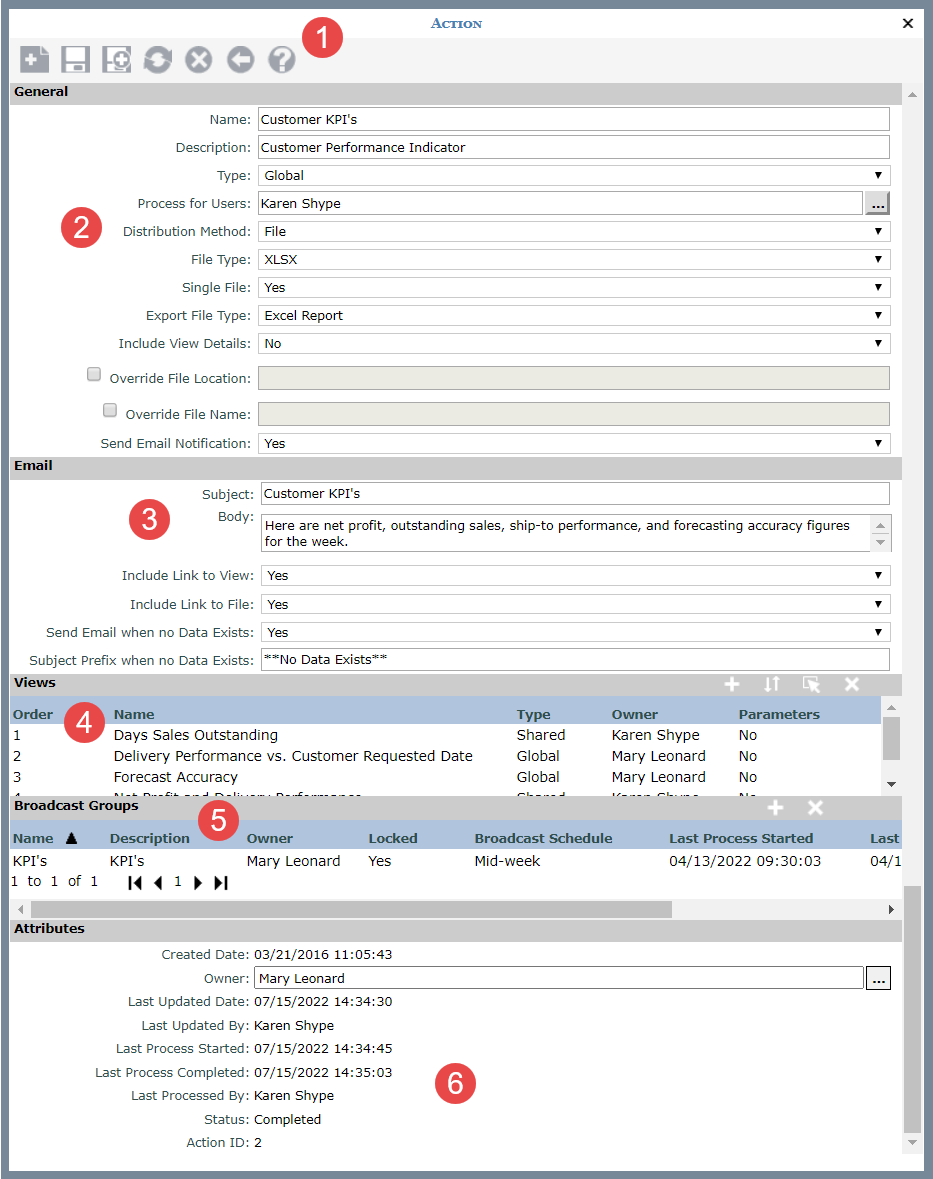
Task: Close the Action dialog
Action: (x=907, y=23)
